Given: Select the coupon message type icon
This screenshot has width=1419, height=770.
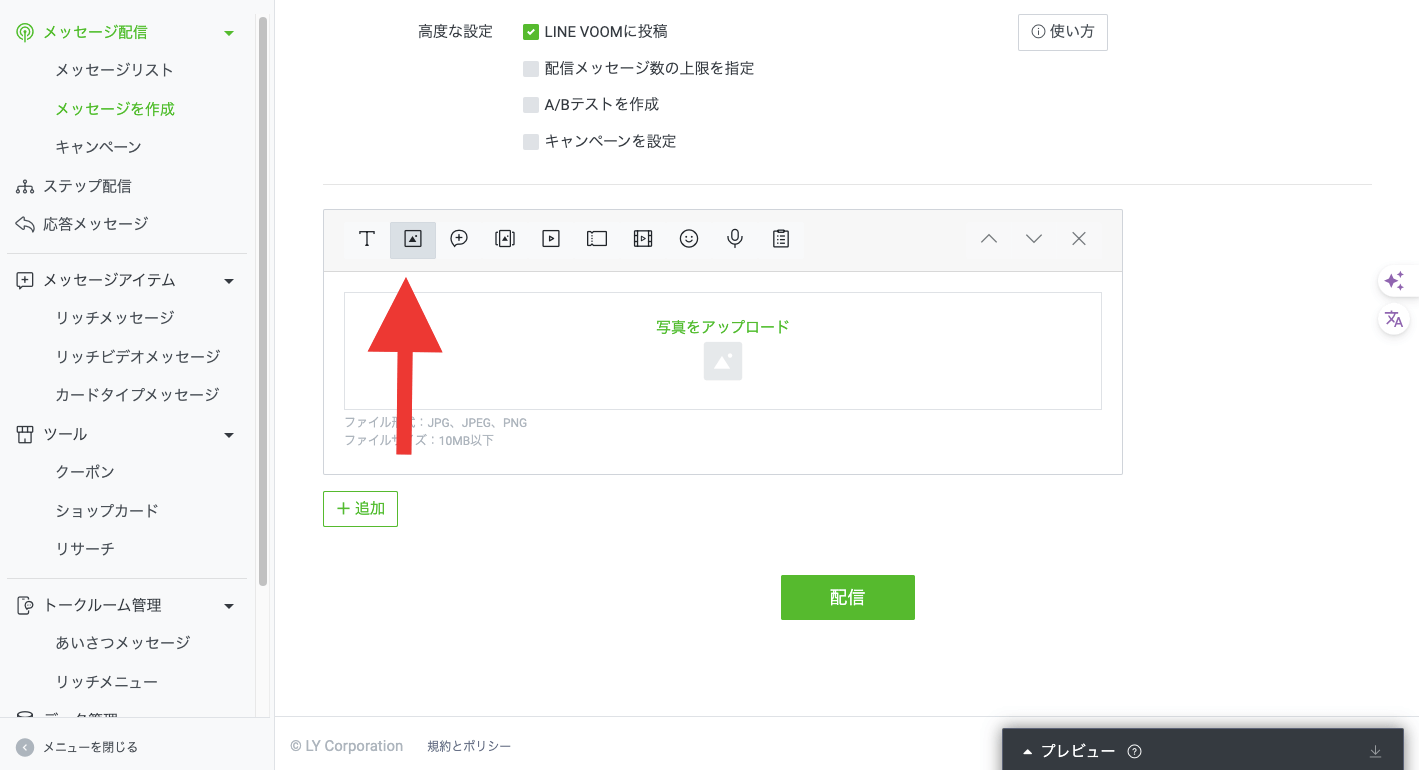Looking at the screenshot, I should coord(597,239).
